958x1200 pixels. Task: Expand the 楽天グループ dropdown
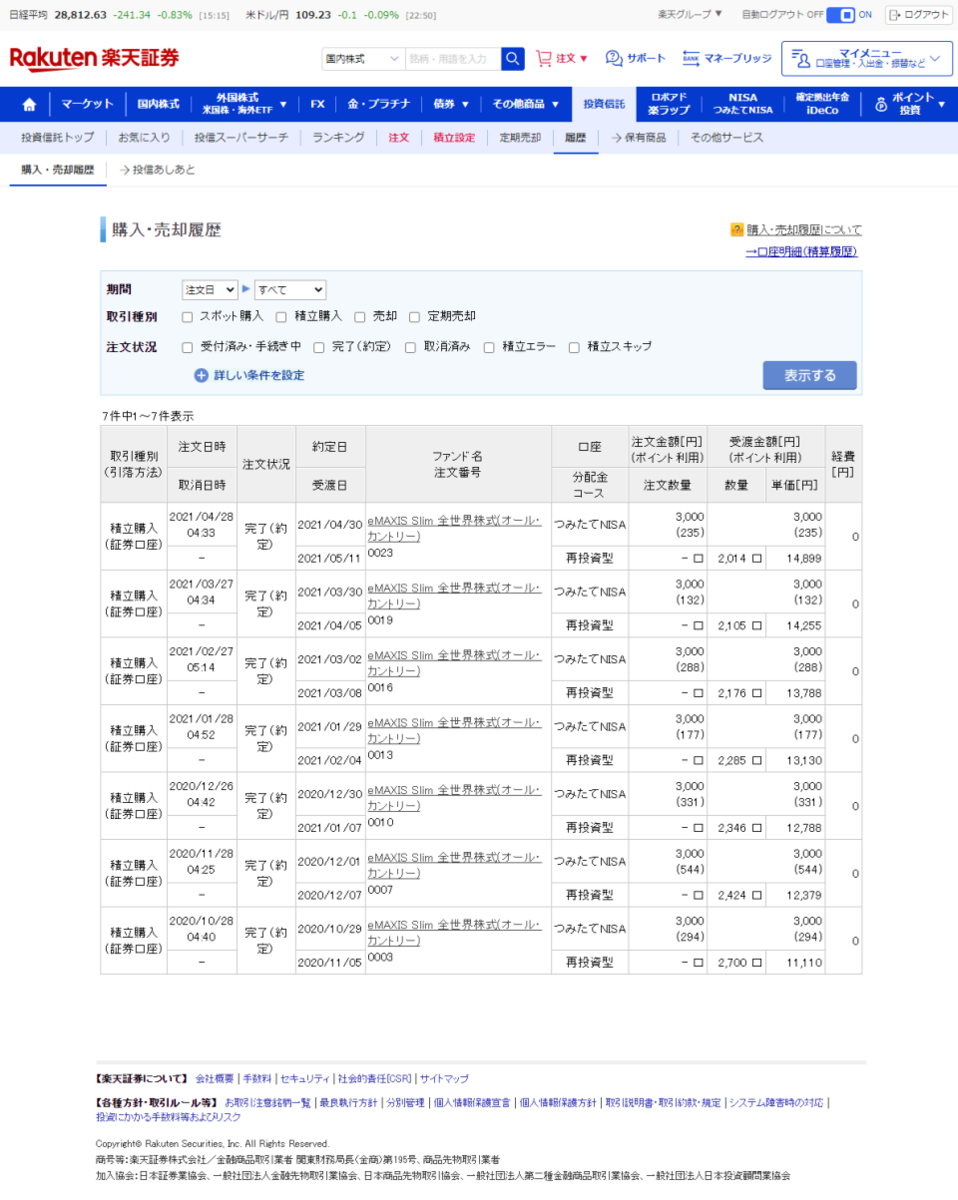690,15
